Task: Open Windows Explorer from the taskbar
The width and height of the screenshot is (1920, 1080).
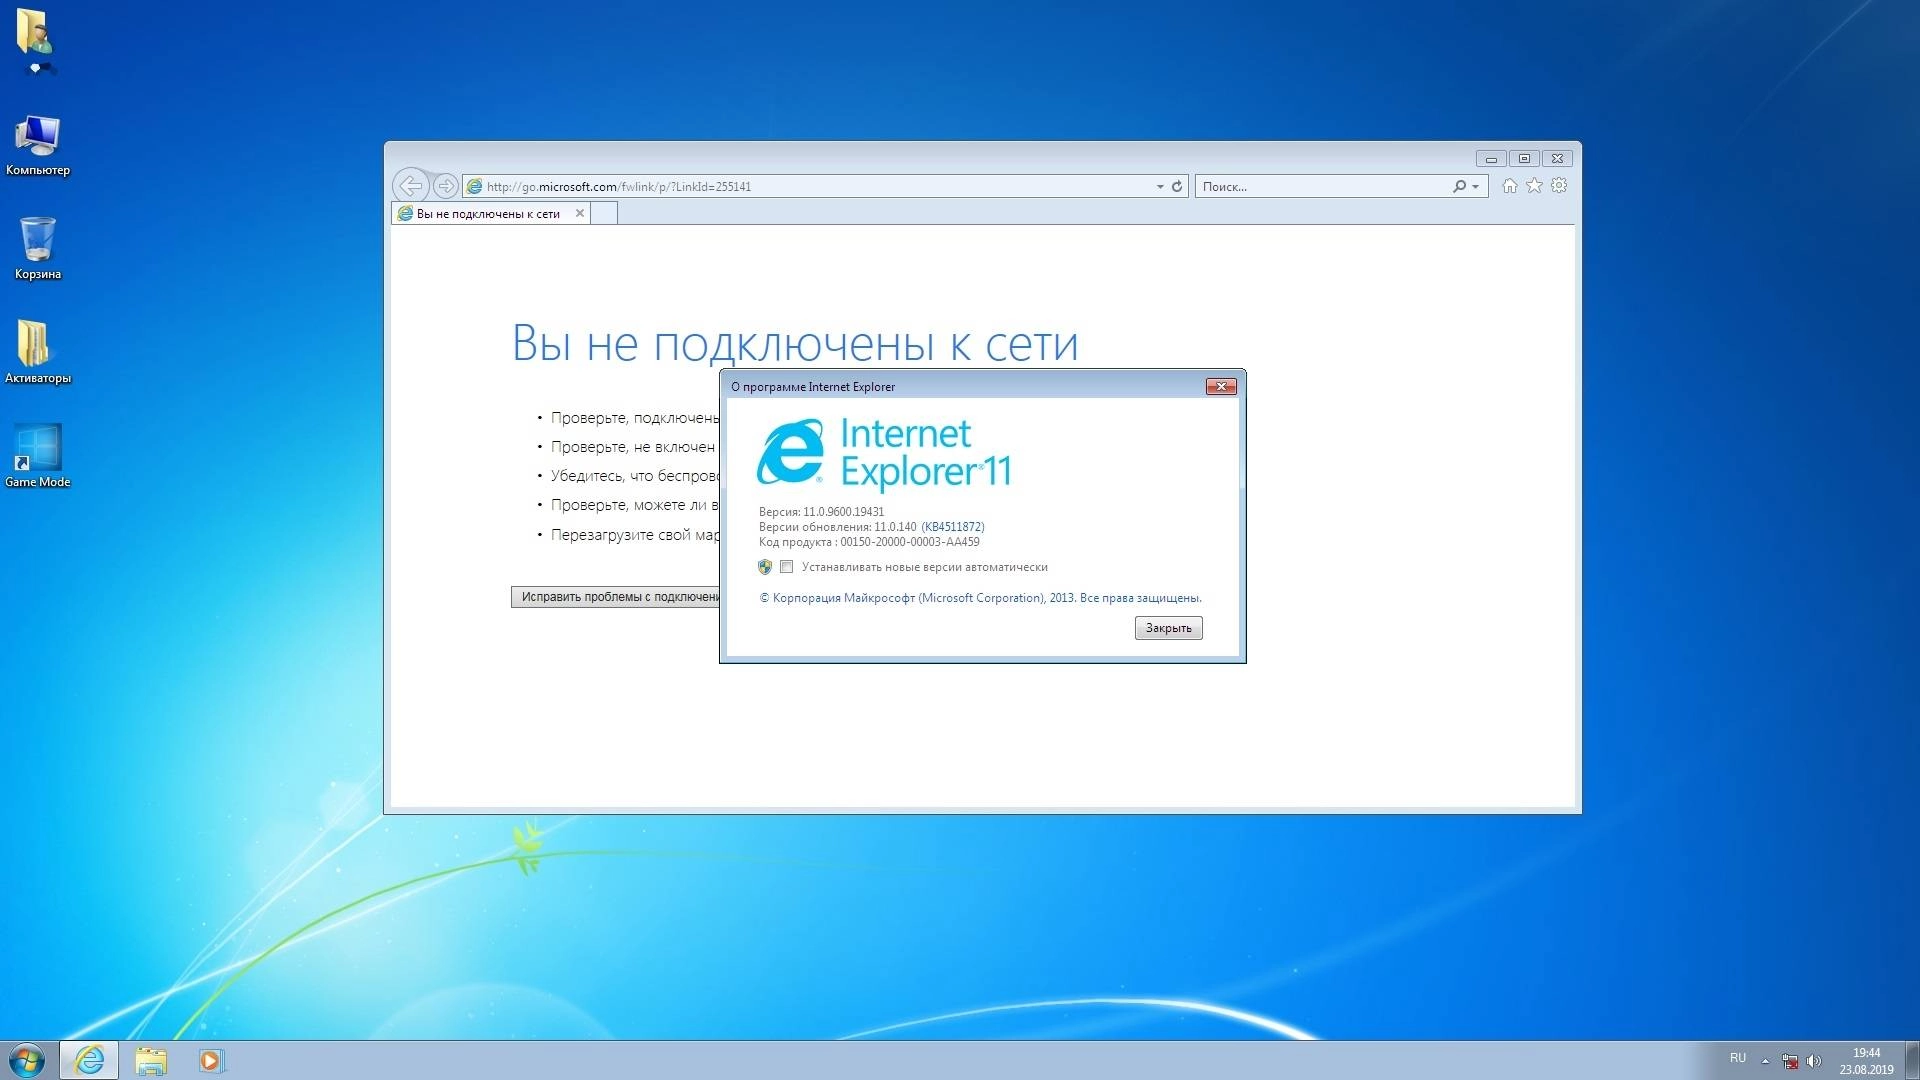Action: 151,1060
